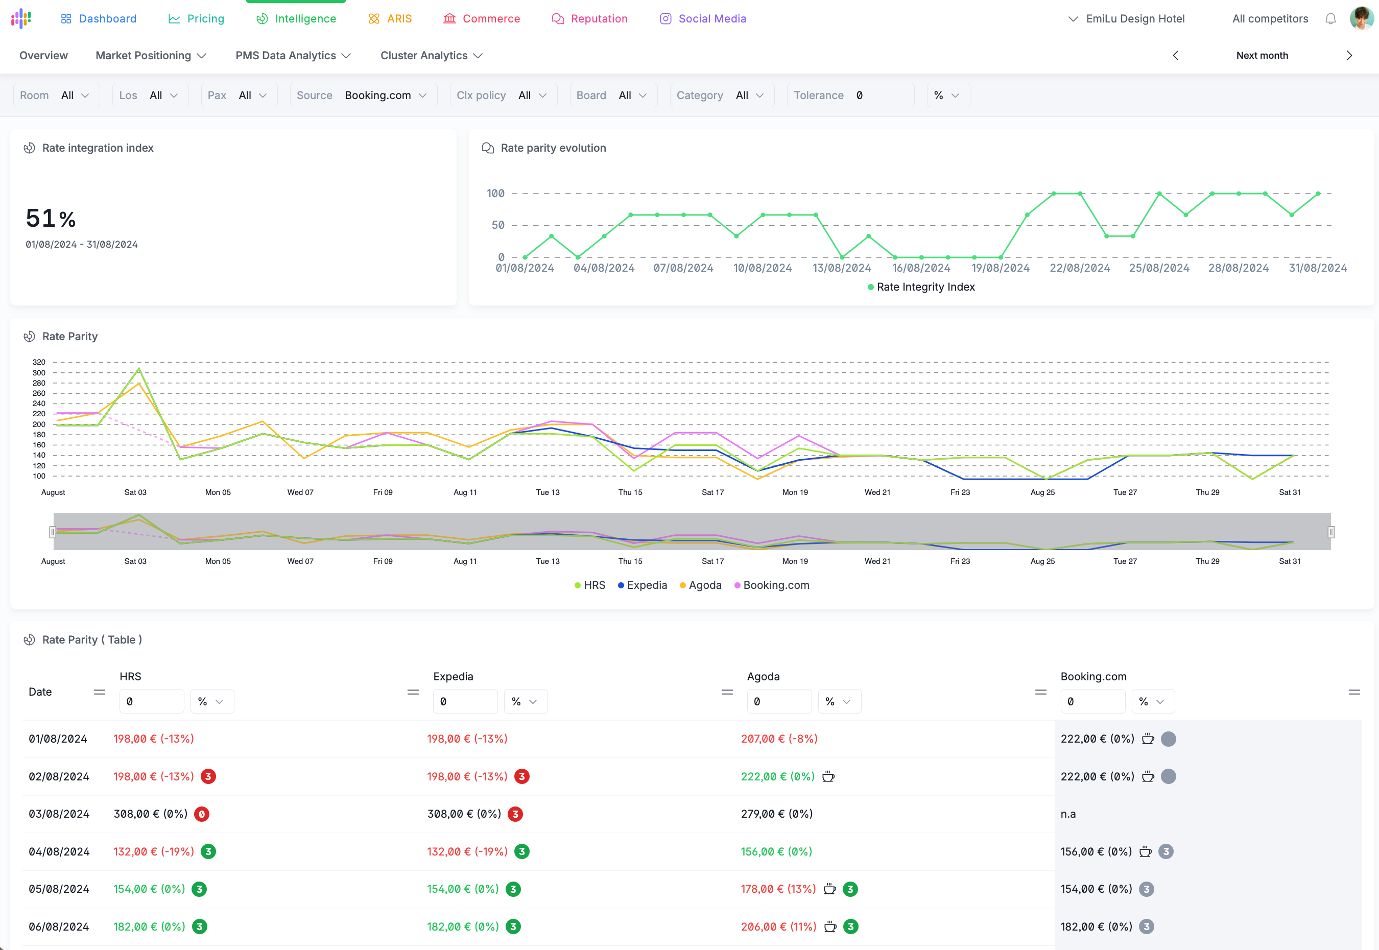Click the left handle of chart range slider
Image resolution: width=1379 pixels, height=950 pixels.
(53, 532)
